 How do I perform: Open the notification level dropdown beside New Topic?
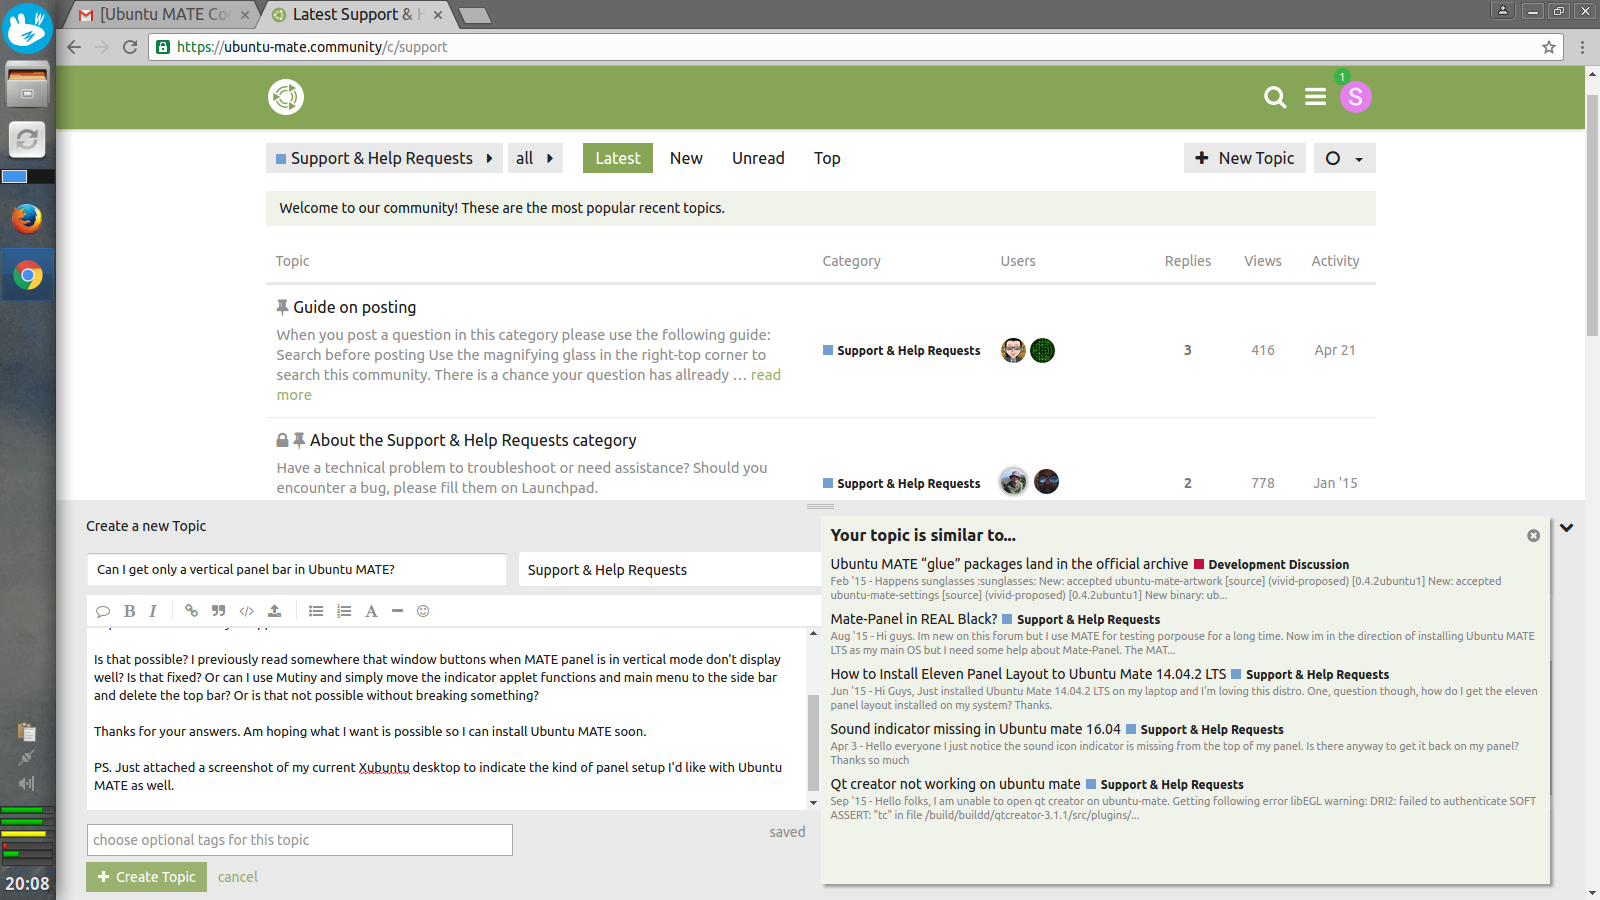click(x=1344, y=158)
